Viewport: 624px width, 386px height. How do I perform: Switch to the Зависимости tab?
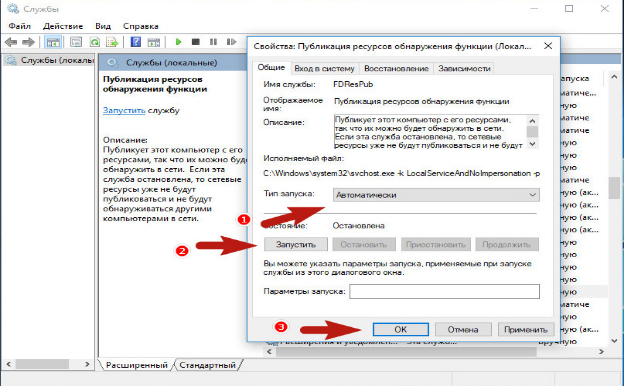[x=464, y=68]
